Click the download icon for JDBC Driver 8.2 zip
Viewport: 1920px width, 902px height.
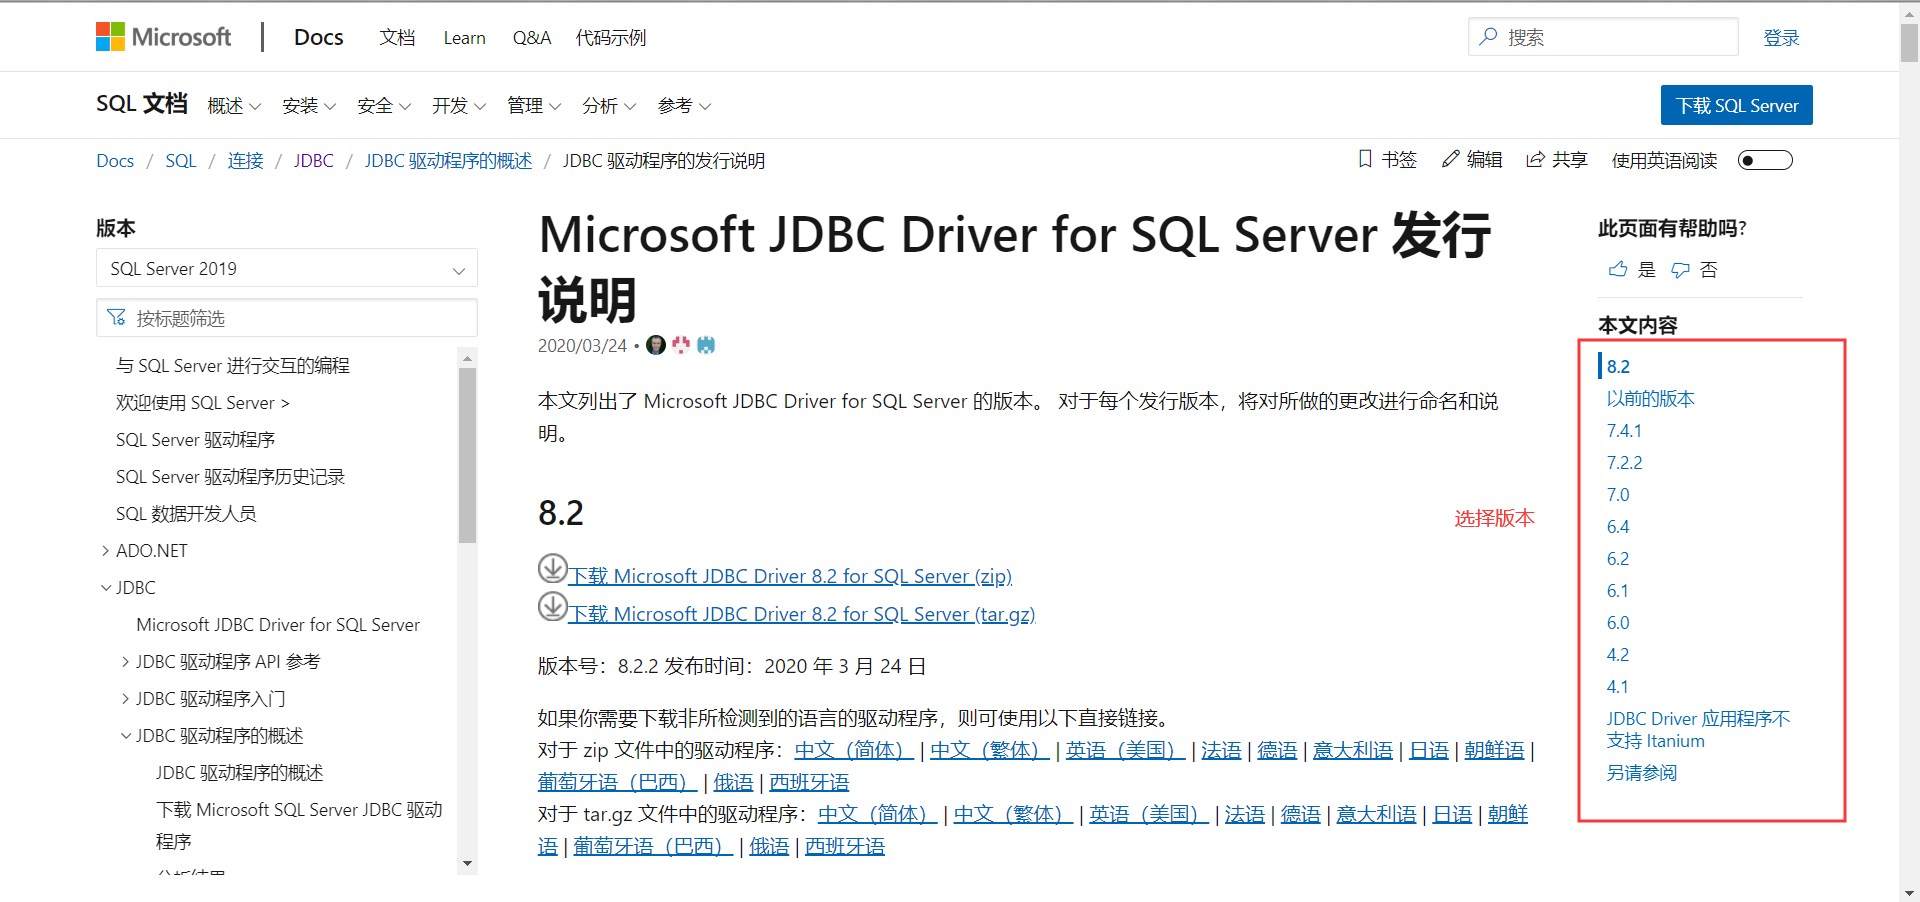551,569
